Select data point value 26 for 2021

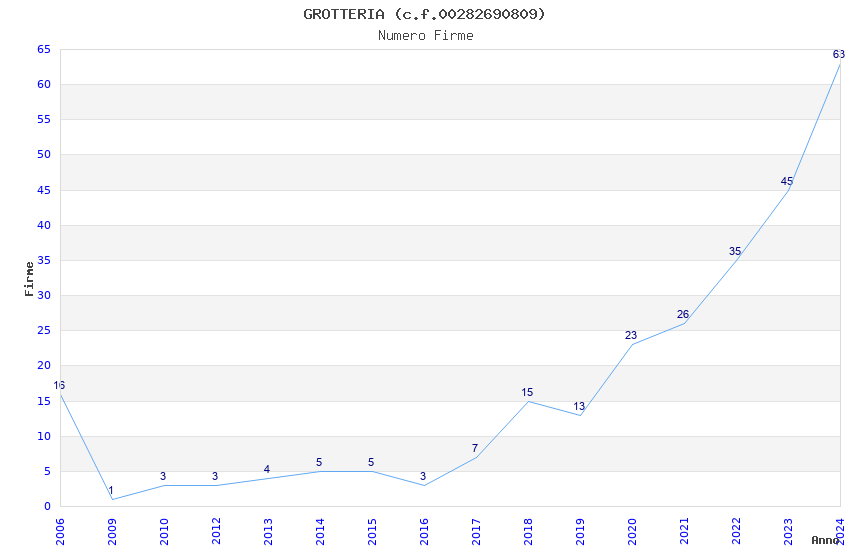coord(682,314)
